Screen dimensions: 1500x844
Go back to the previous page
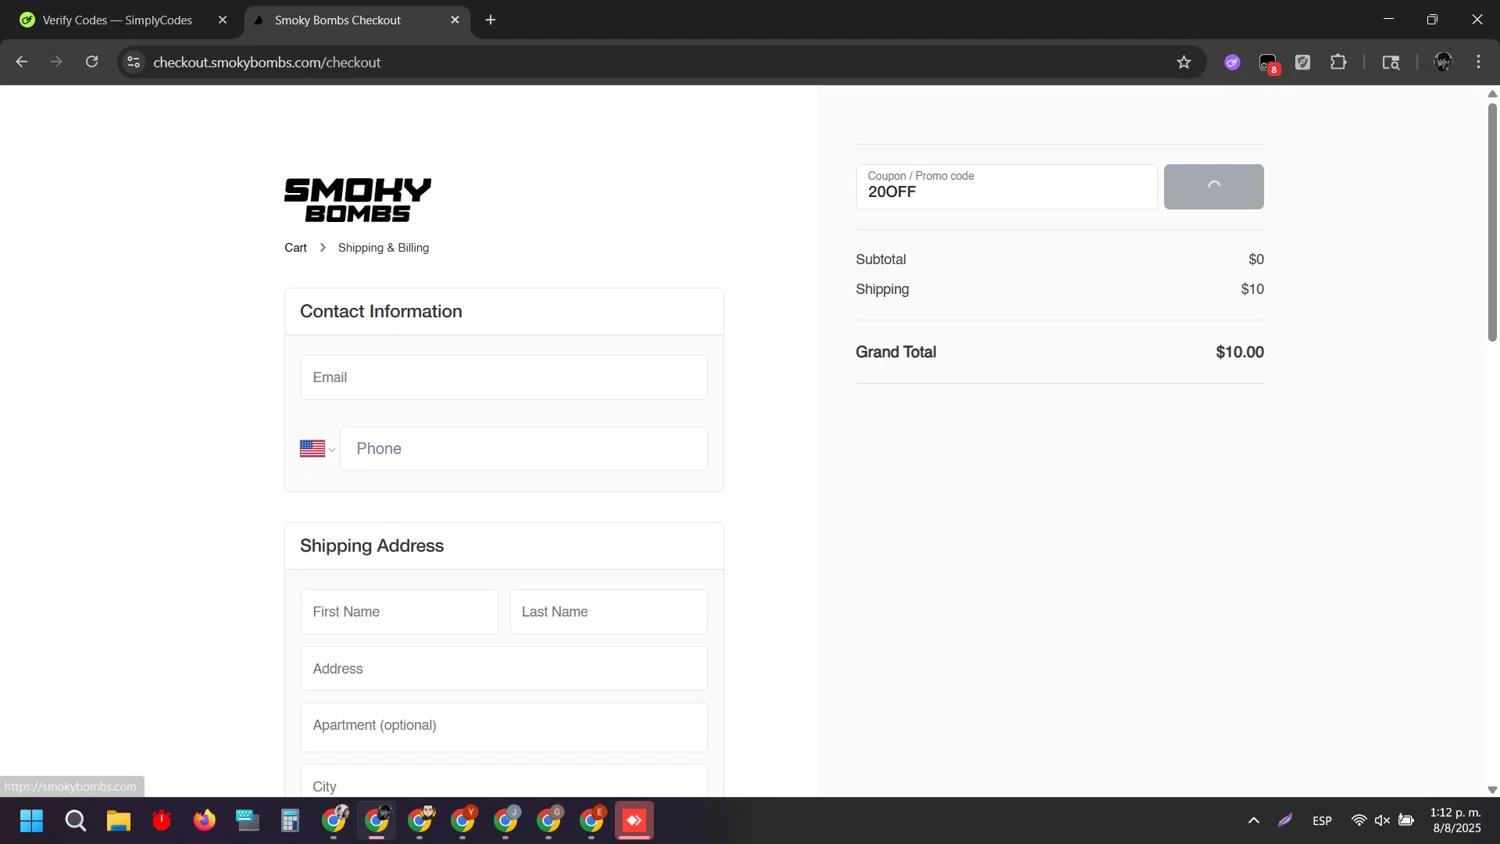pyautogui.click(x=21, y=62)
